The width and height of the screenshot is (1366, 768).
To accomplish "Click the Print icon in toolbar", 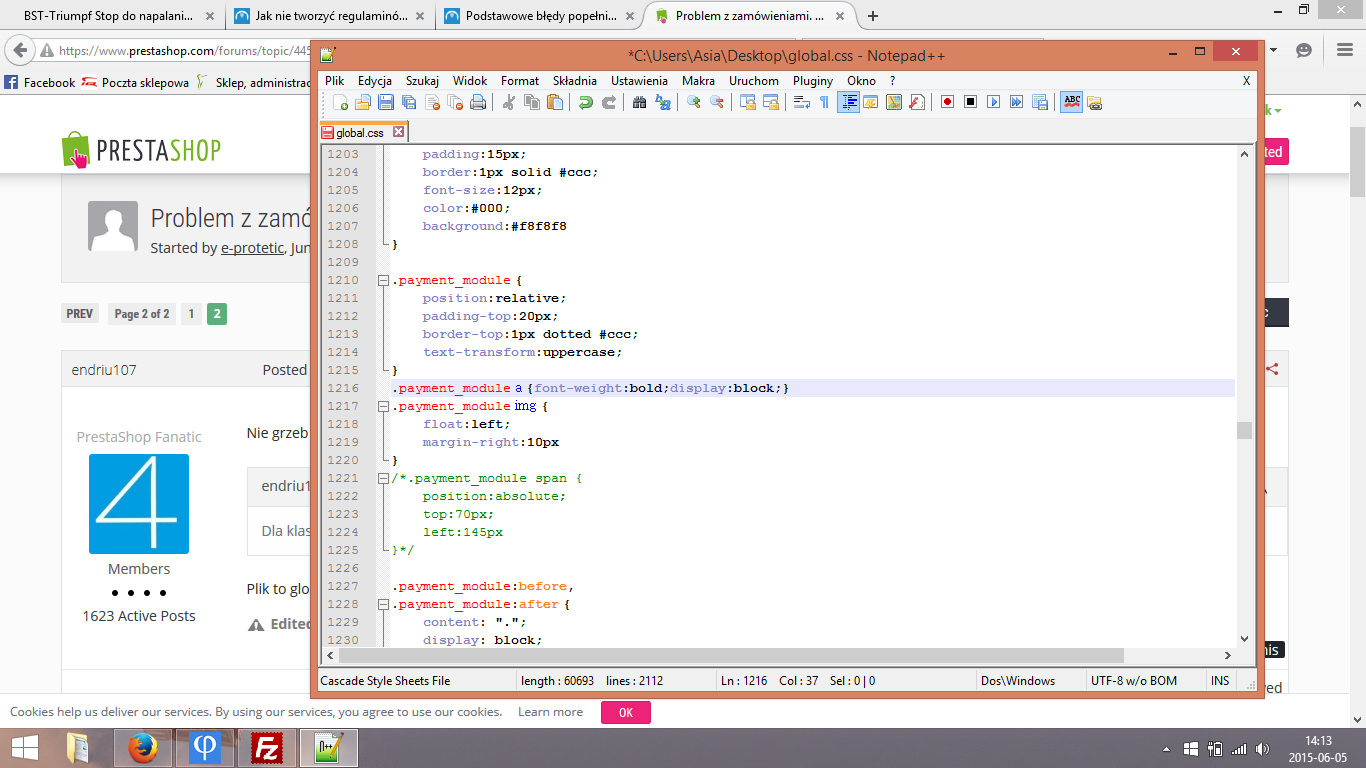I will click(x=478, y=102).
